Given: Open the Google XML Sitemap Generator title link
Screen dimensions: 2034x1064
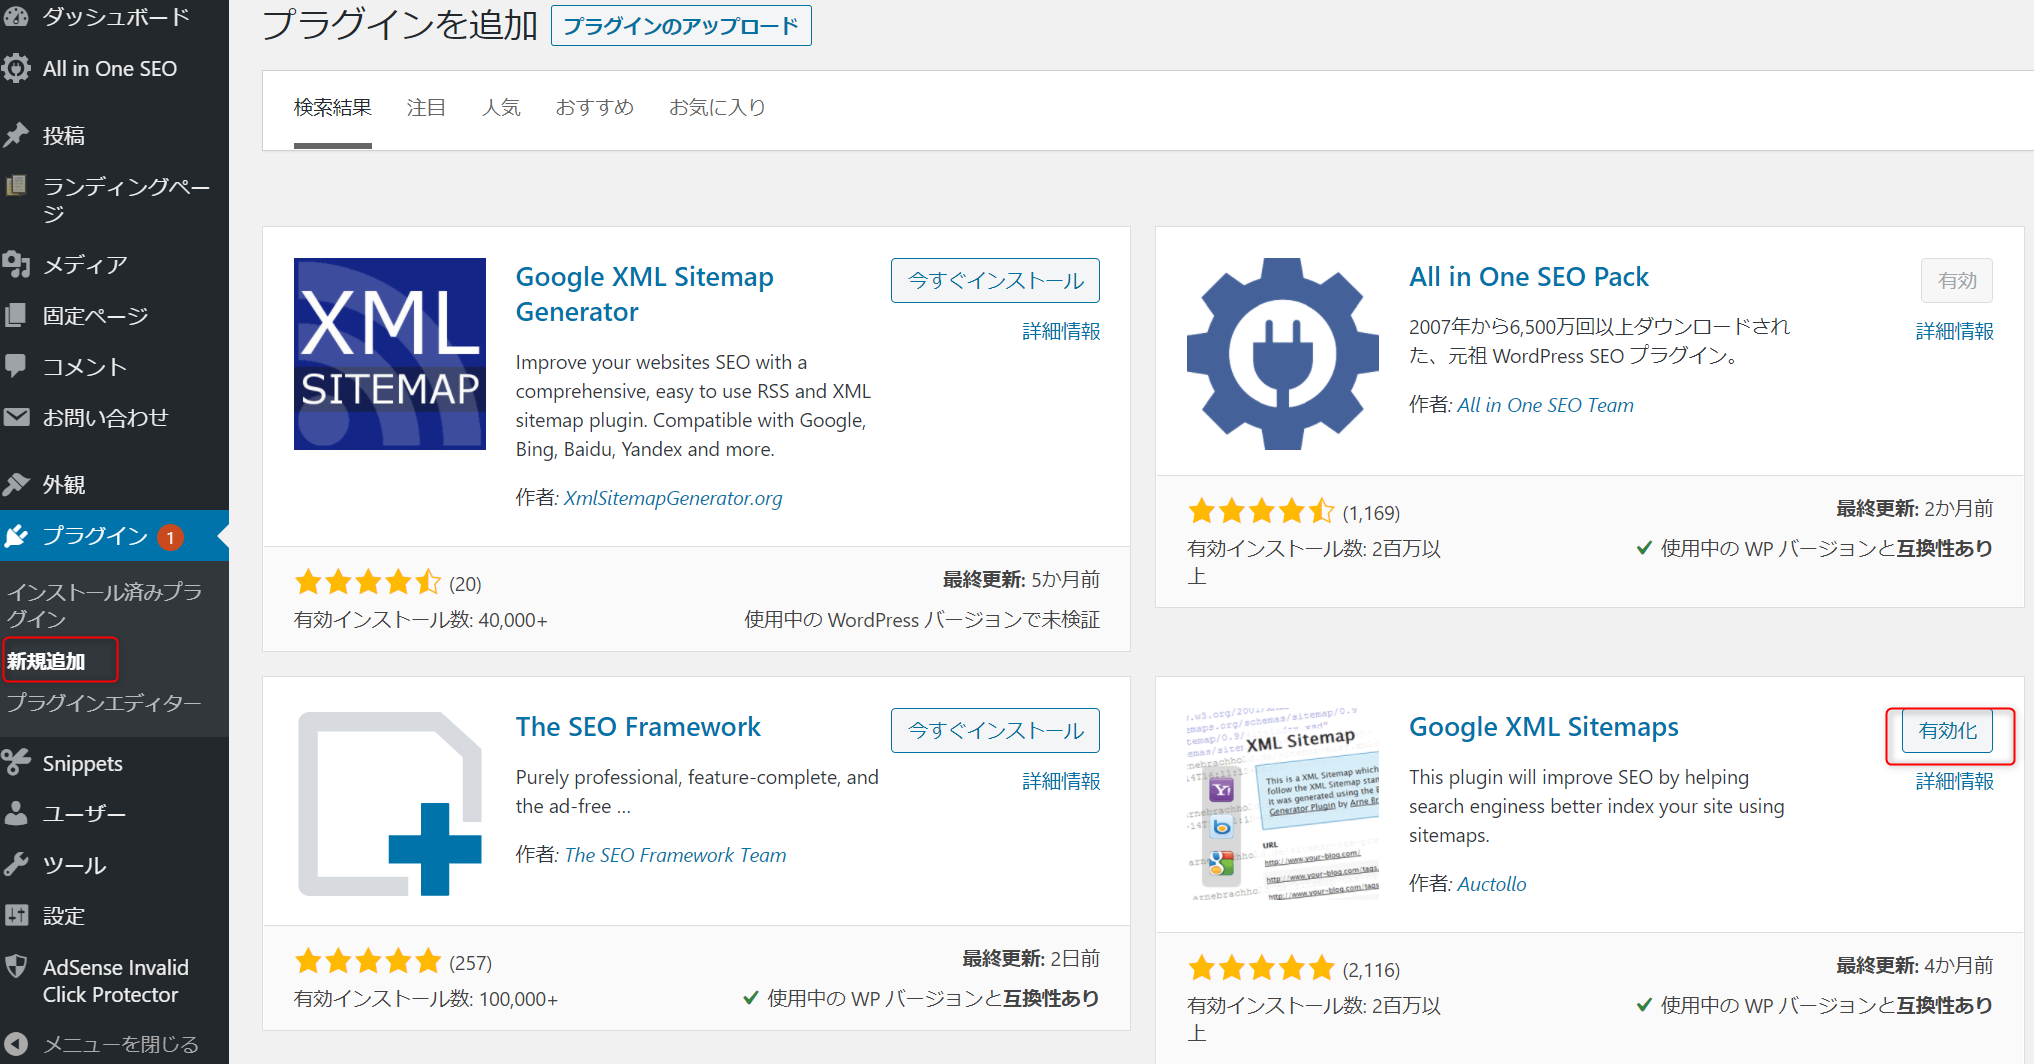Looking at the screenshot, I should pos(645,295).
